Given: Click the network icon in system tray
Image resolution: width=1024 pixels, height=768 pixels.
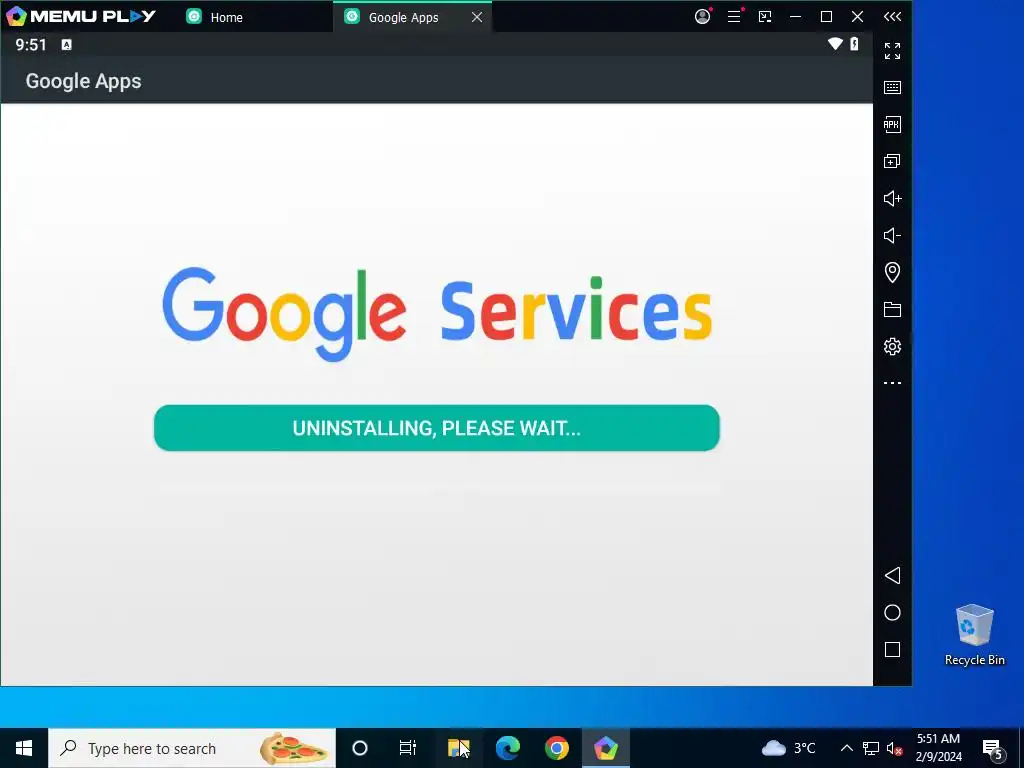Looking at the screenshot, I should pyautogui.click(x=871, y=748).
